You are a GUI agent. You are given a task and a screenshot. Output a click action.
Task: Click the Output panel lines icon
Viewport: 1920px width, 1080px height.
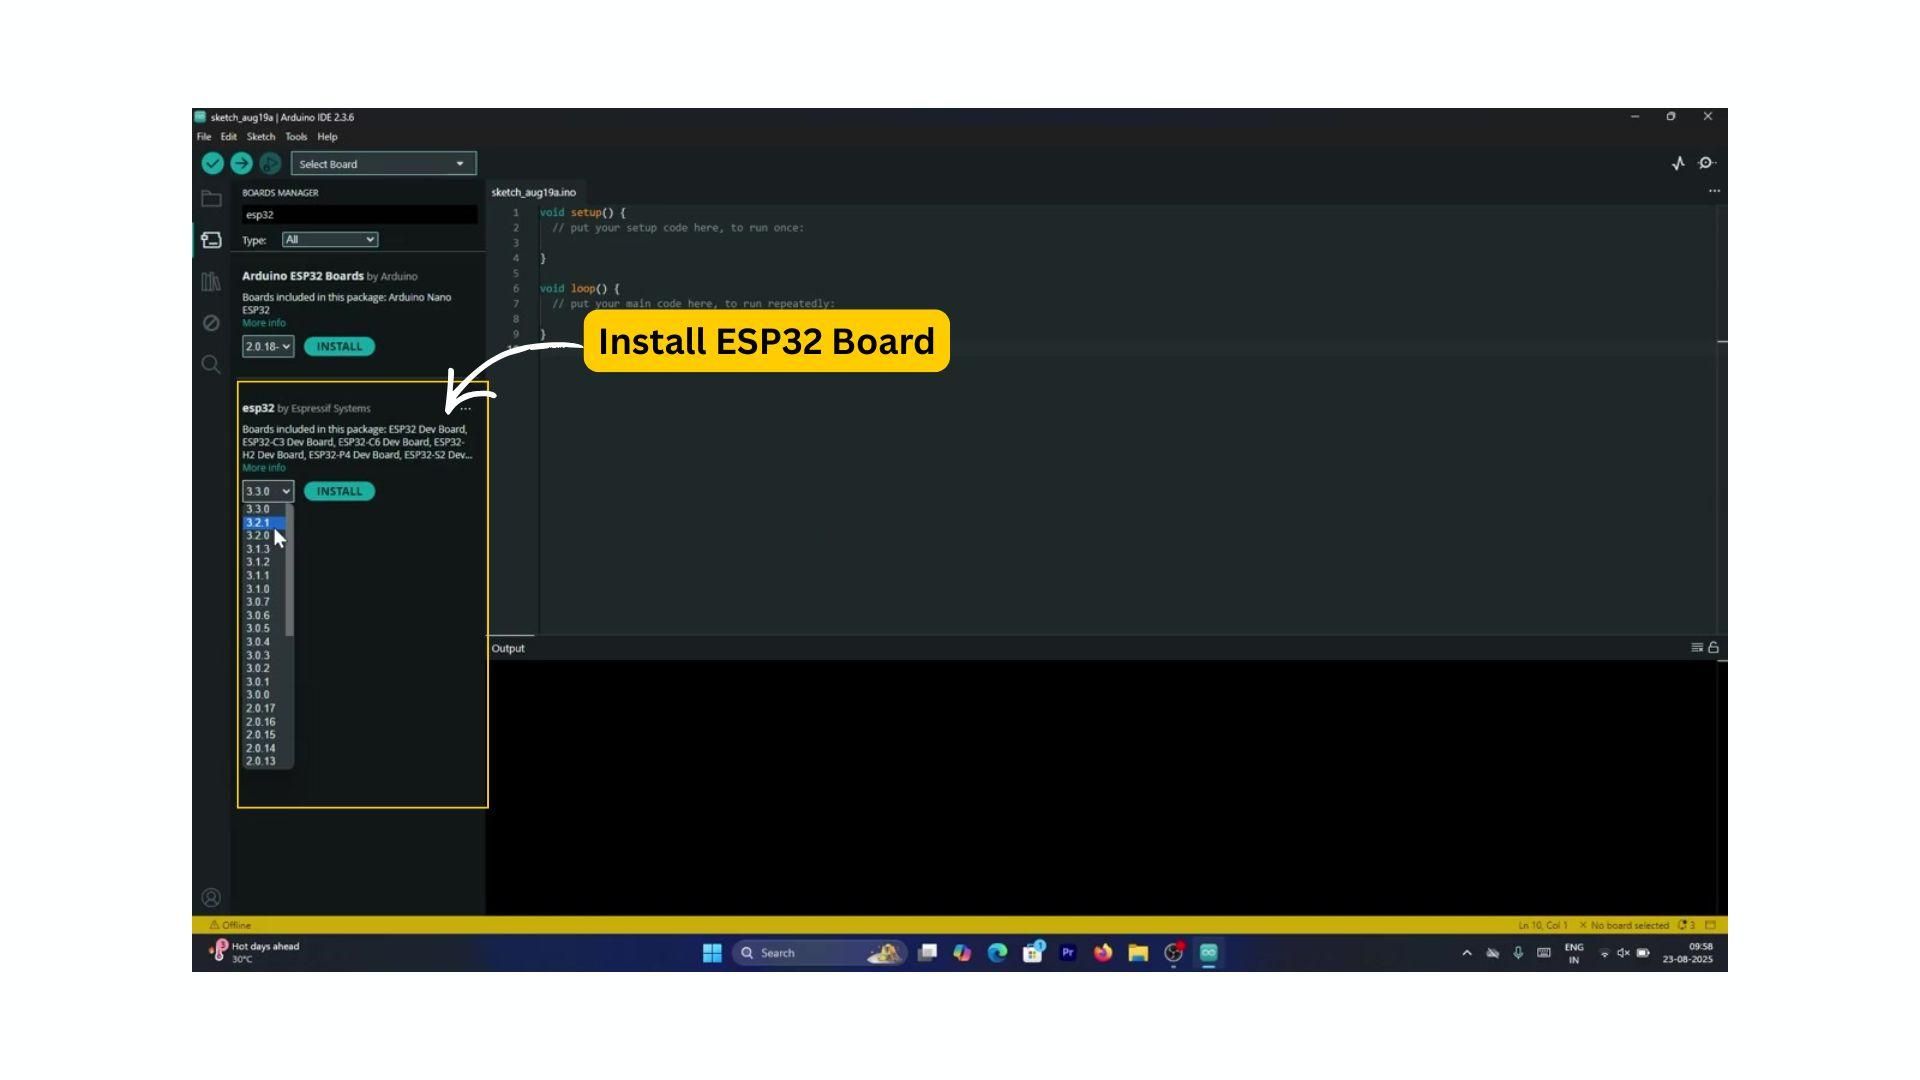1697,648
